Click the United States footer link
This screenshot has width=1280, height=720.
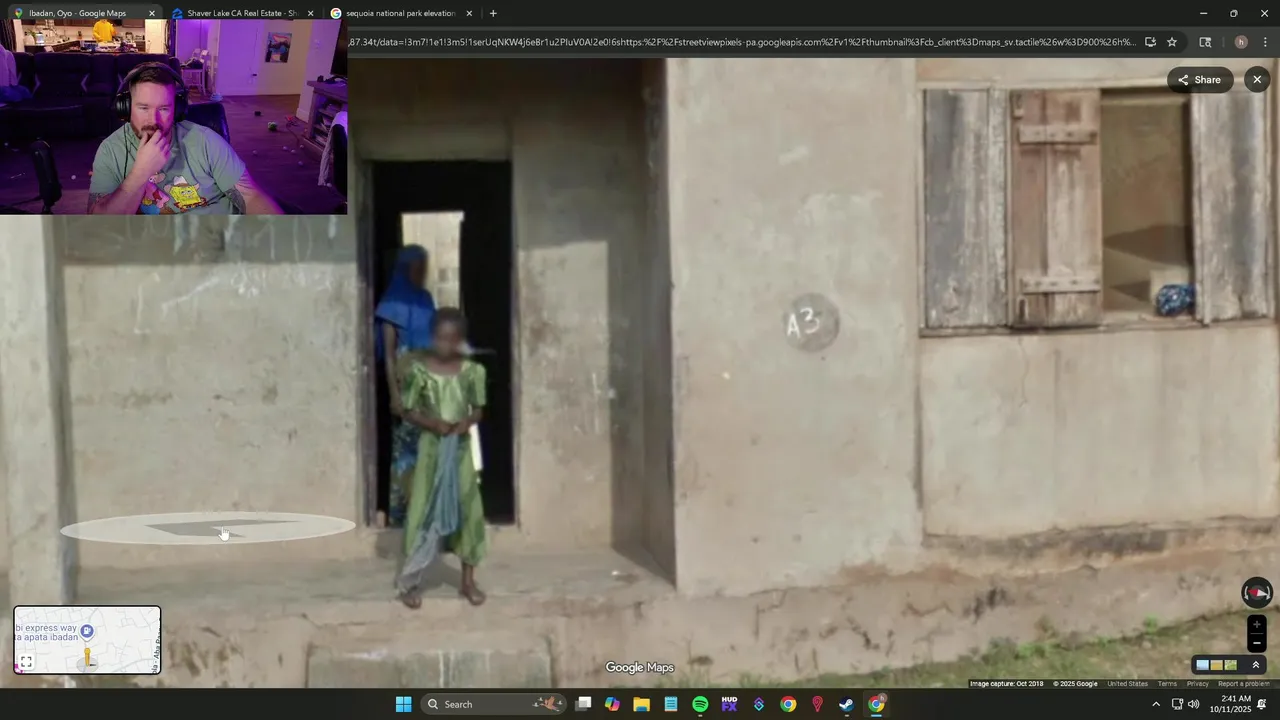click(1127, 684)
